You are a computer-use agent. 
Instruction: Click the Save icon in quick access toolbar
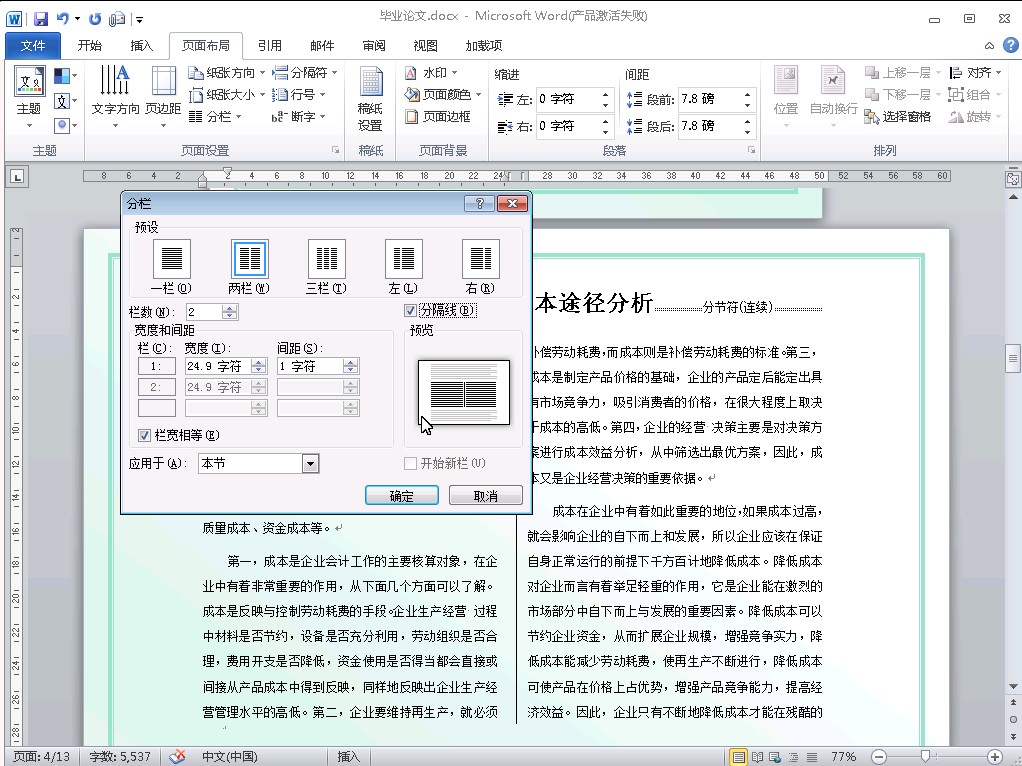point(41,18)
